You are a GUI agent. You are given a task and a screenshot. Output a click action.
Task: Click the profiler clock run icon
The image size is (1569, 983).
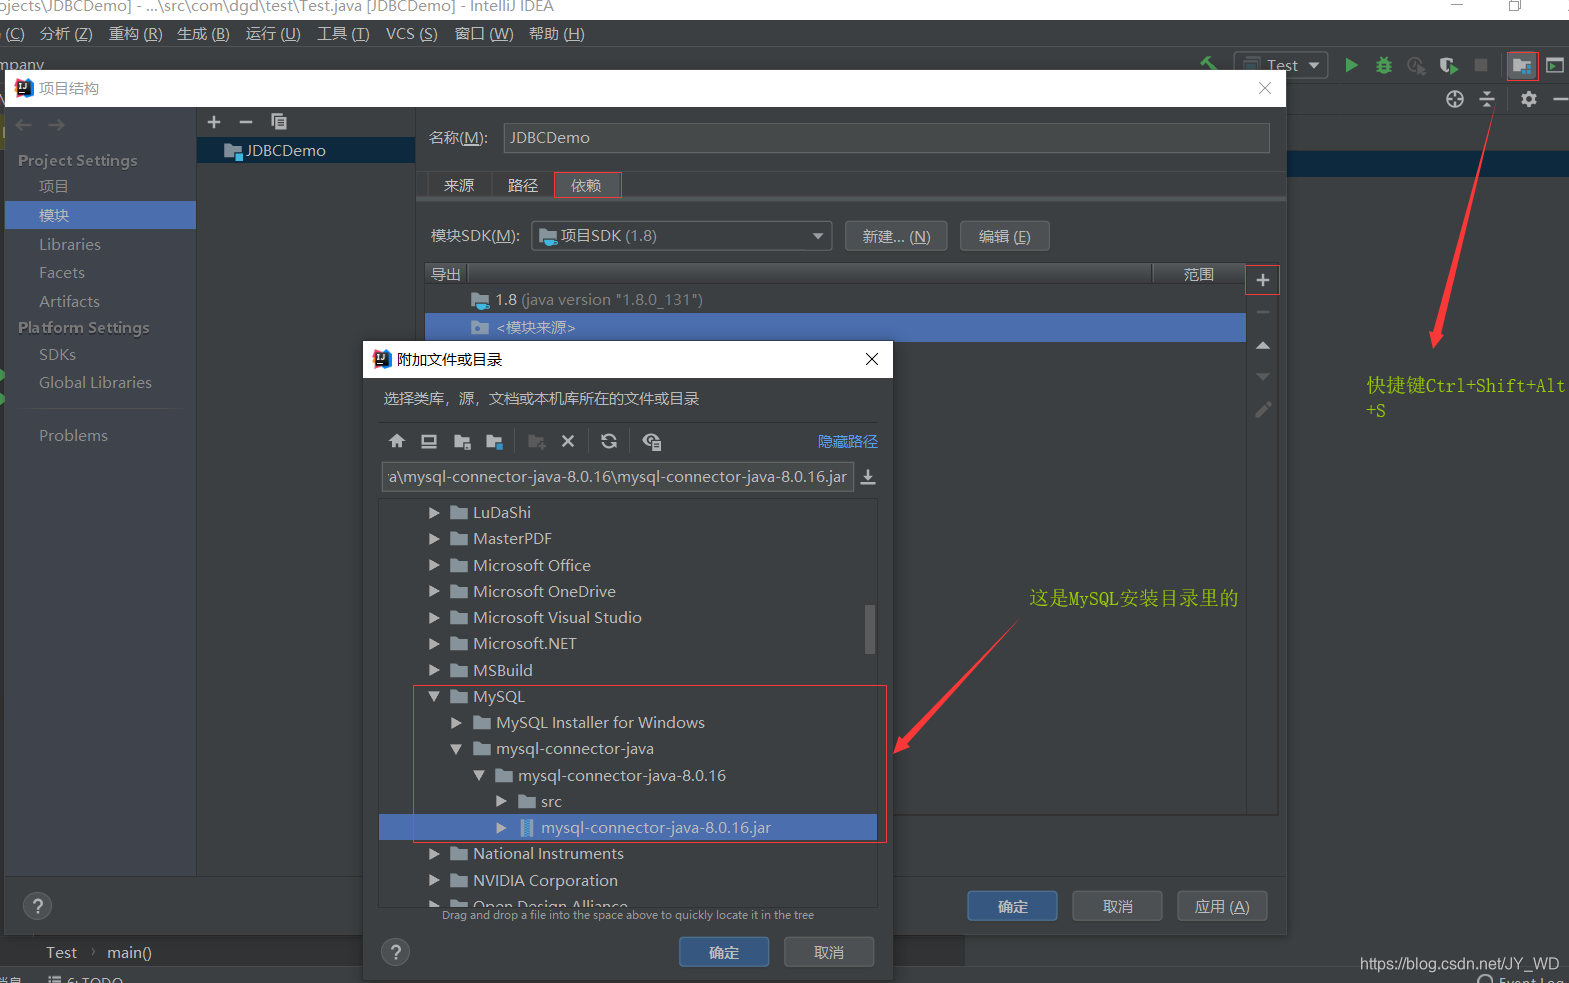pyautogui.click(x=1416, y=65)
